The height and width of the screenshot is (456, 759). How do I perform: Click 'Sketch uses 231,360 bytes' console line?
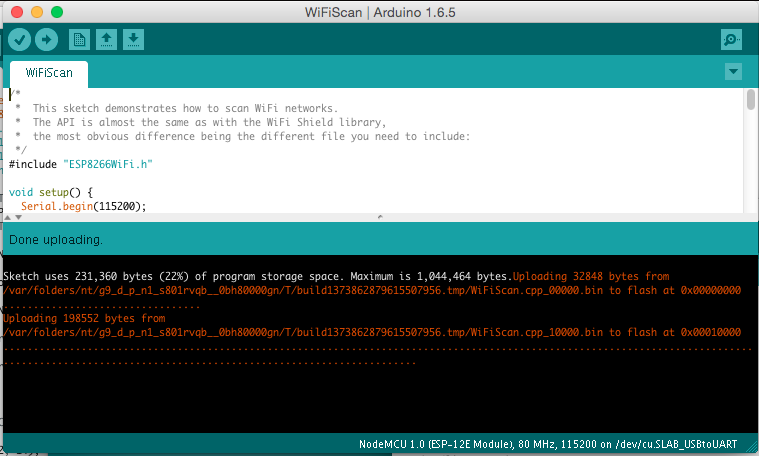(258, 276)
